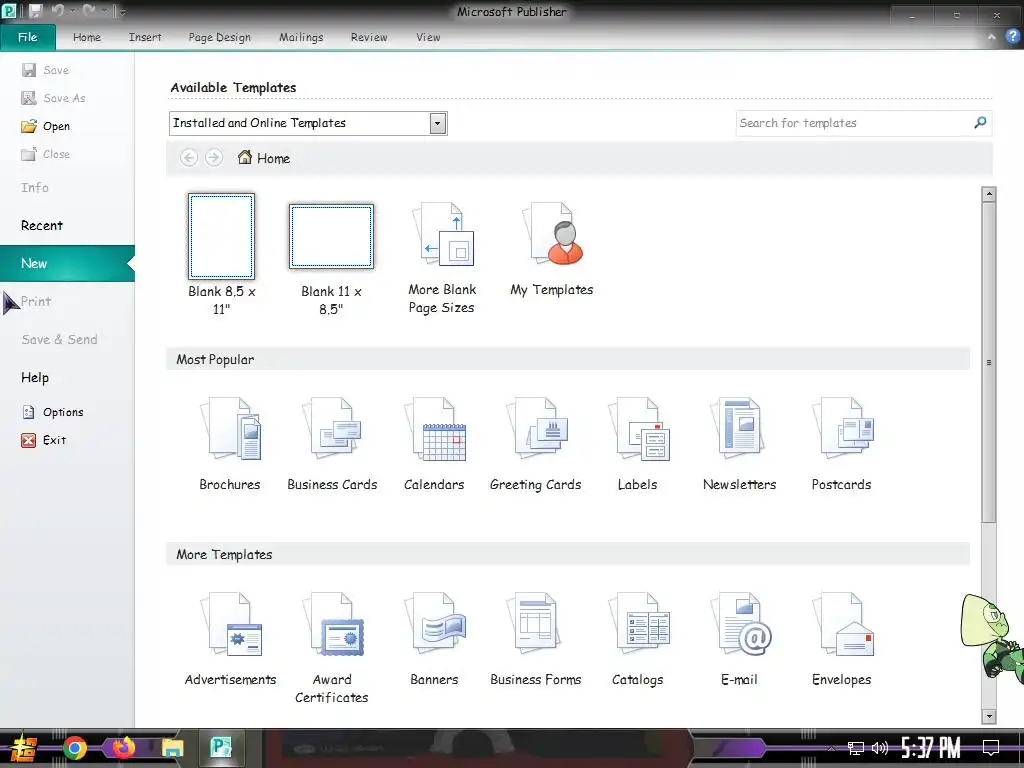Launch Google Chrome from the taskbar
Image resolution: width=1024 pixels, height=768 pixels.
pyautogui.click(x=75, y=748)
